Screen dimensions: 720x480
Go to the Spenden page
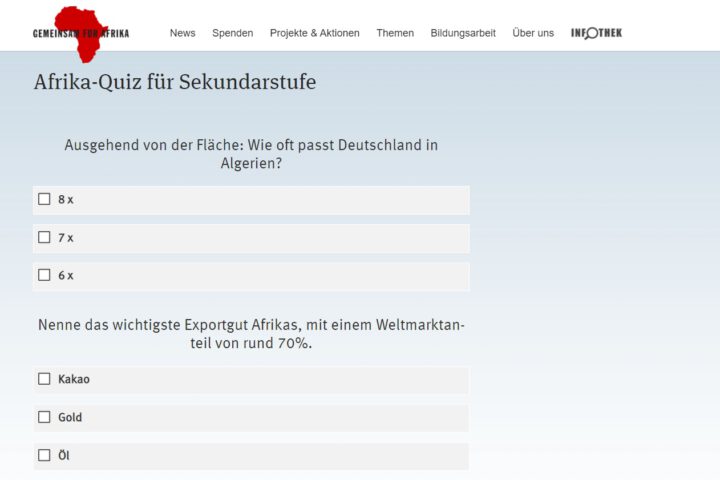pos(232,33)
